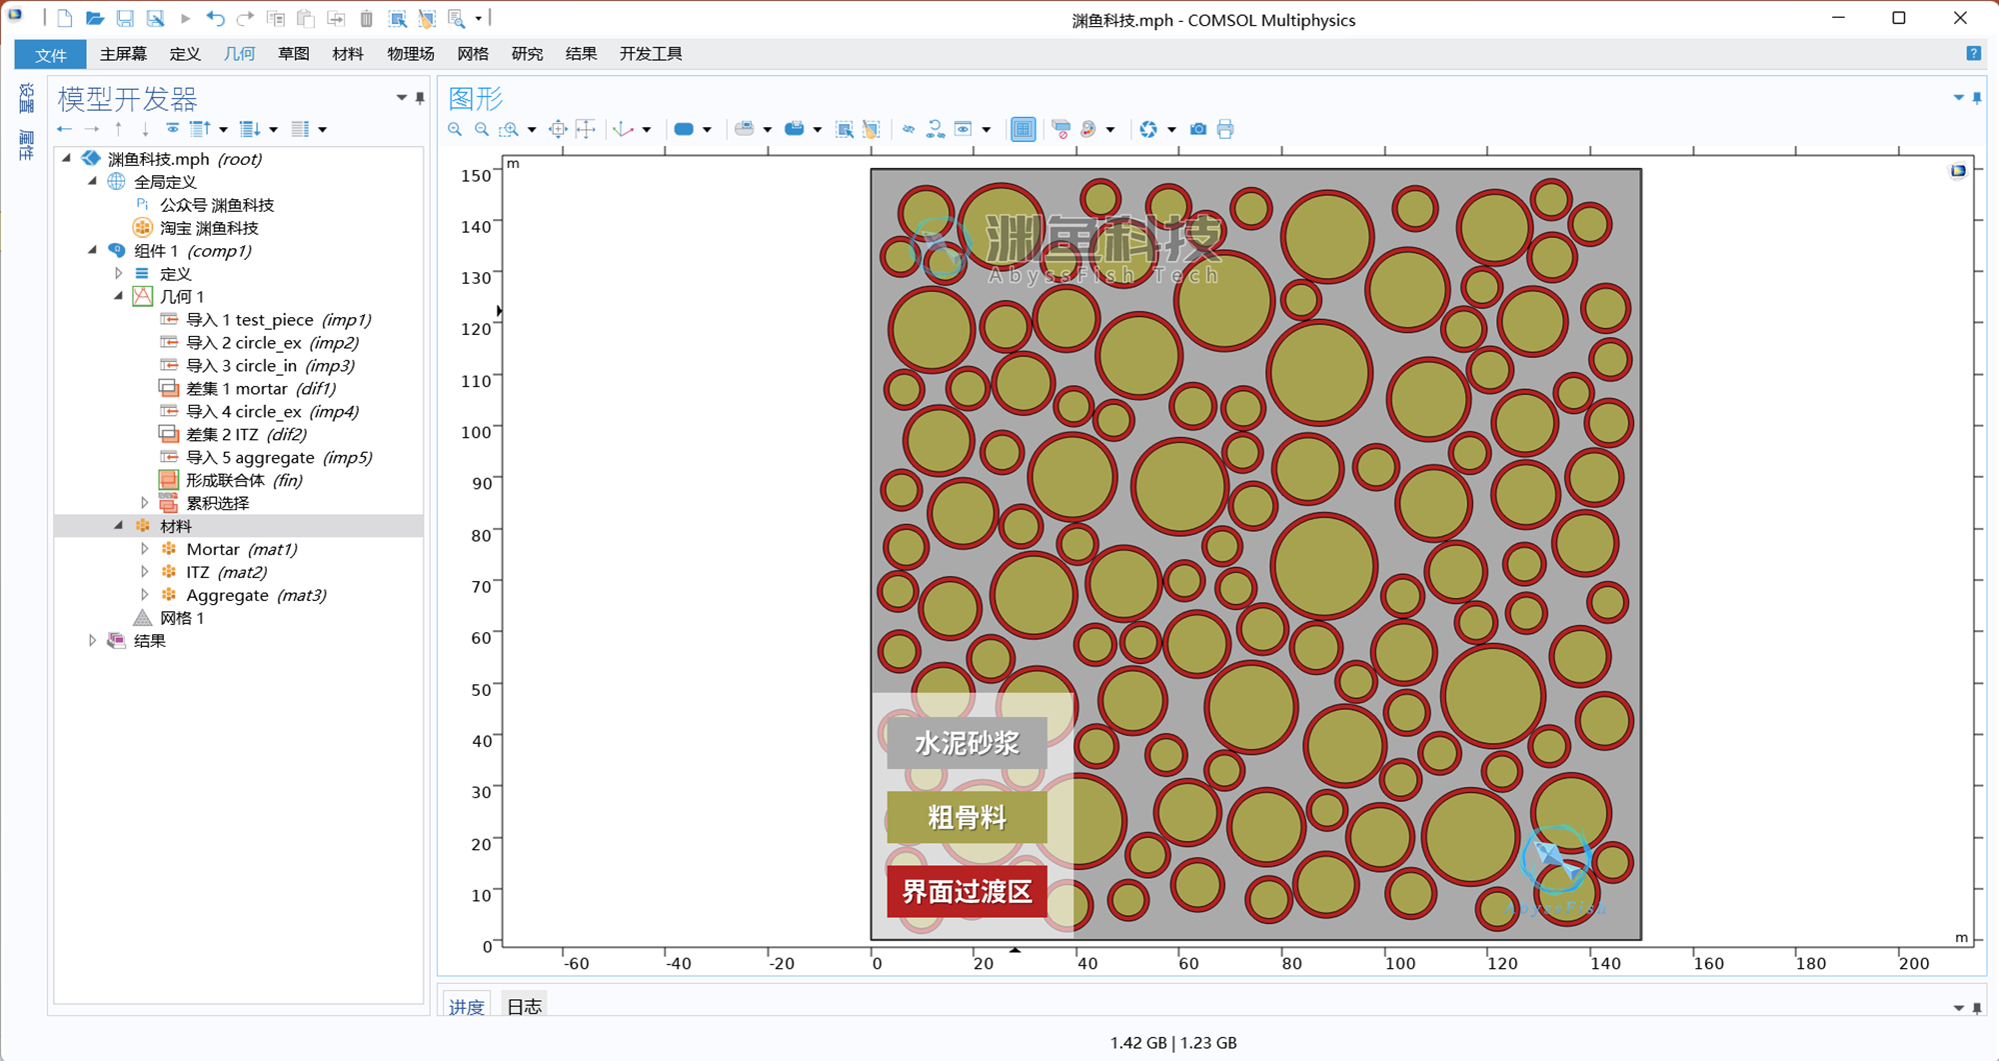Collapse the 全局定义 node
This screenshot has width=1999, height=1061.
click(93, 181)
